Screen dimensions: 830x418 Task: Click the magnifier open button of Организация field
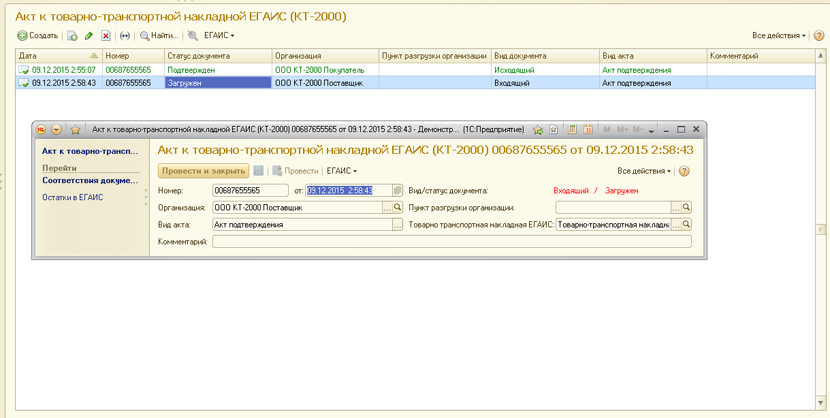[x=398, y=208]
